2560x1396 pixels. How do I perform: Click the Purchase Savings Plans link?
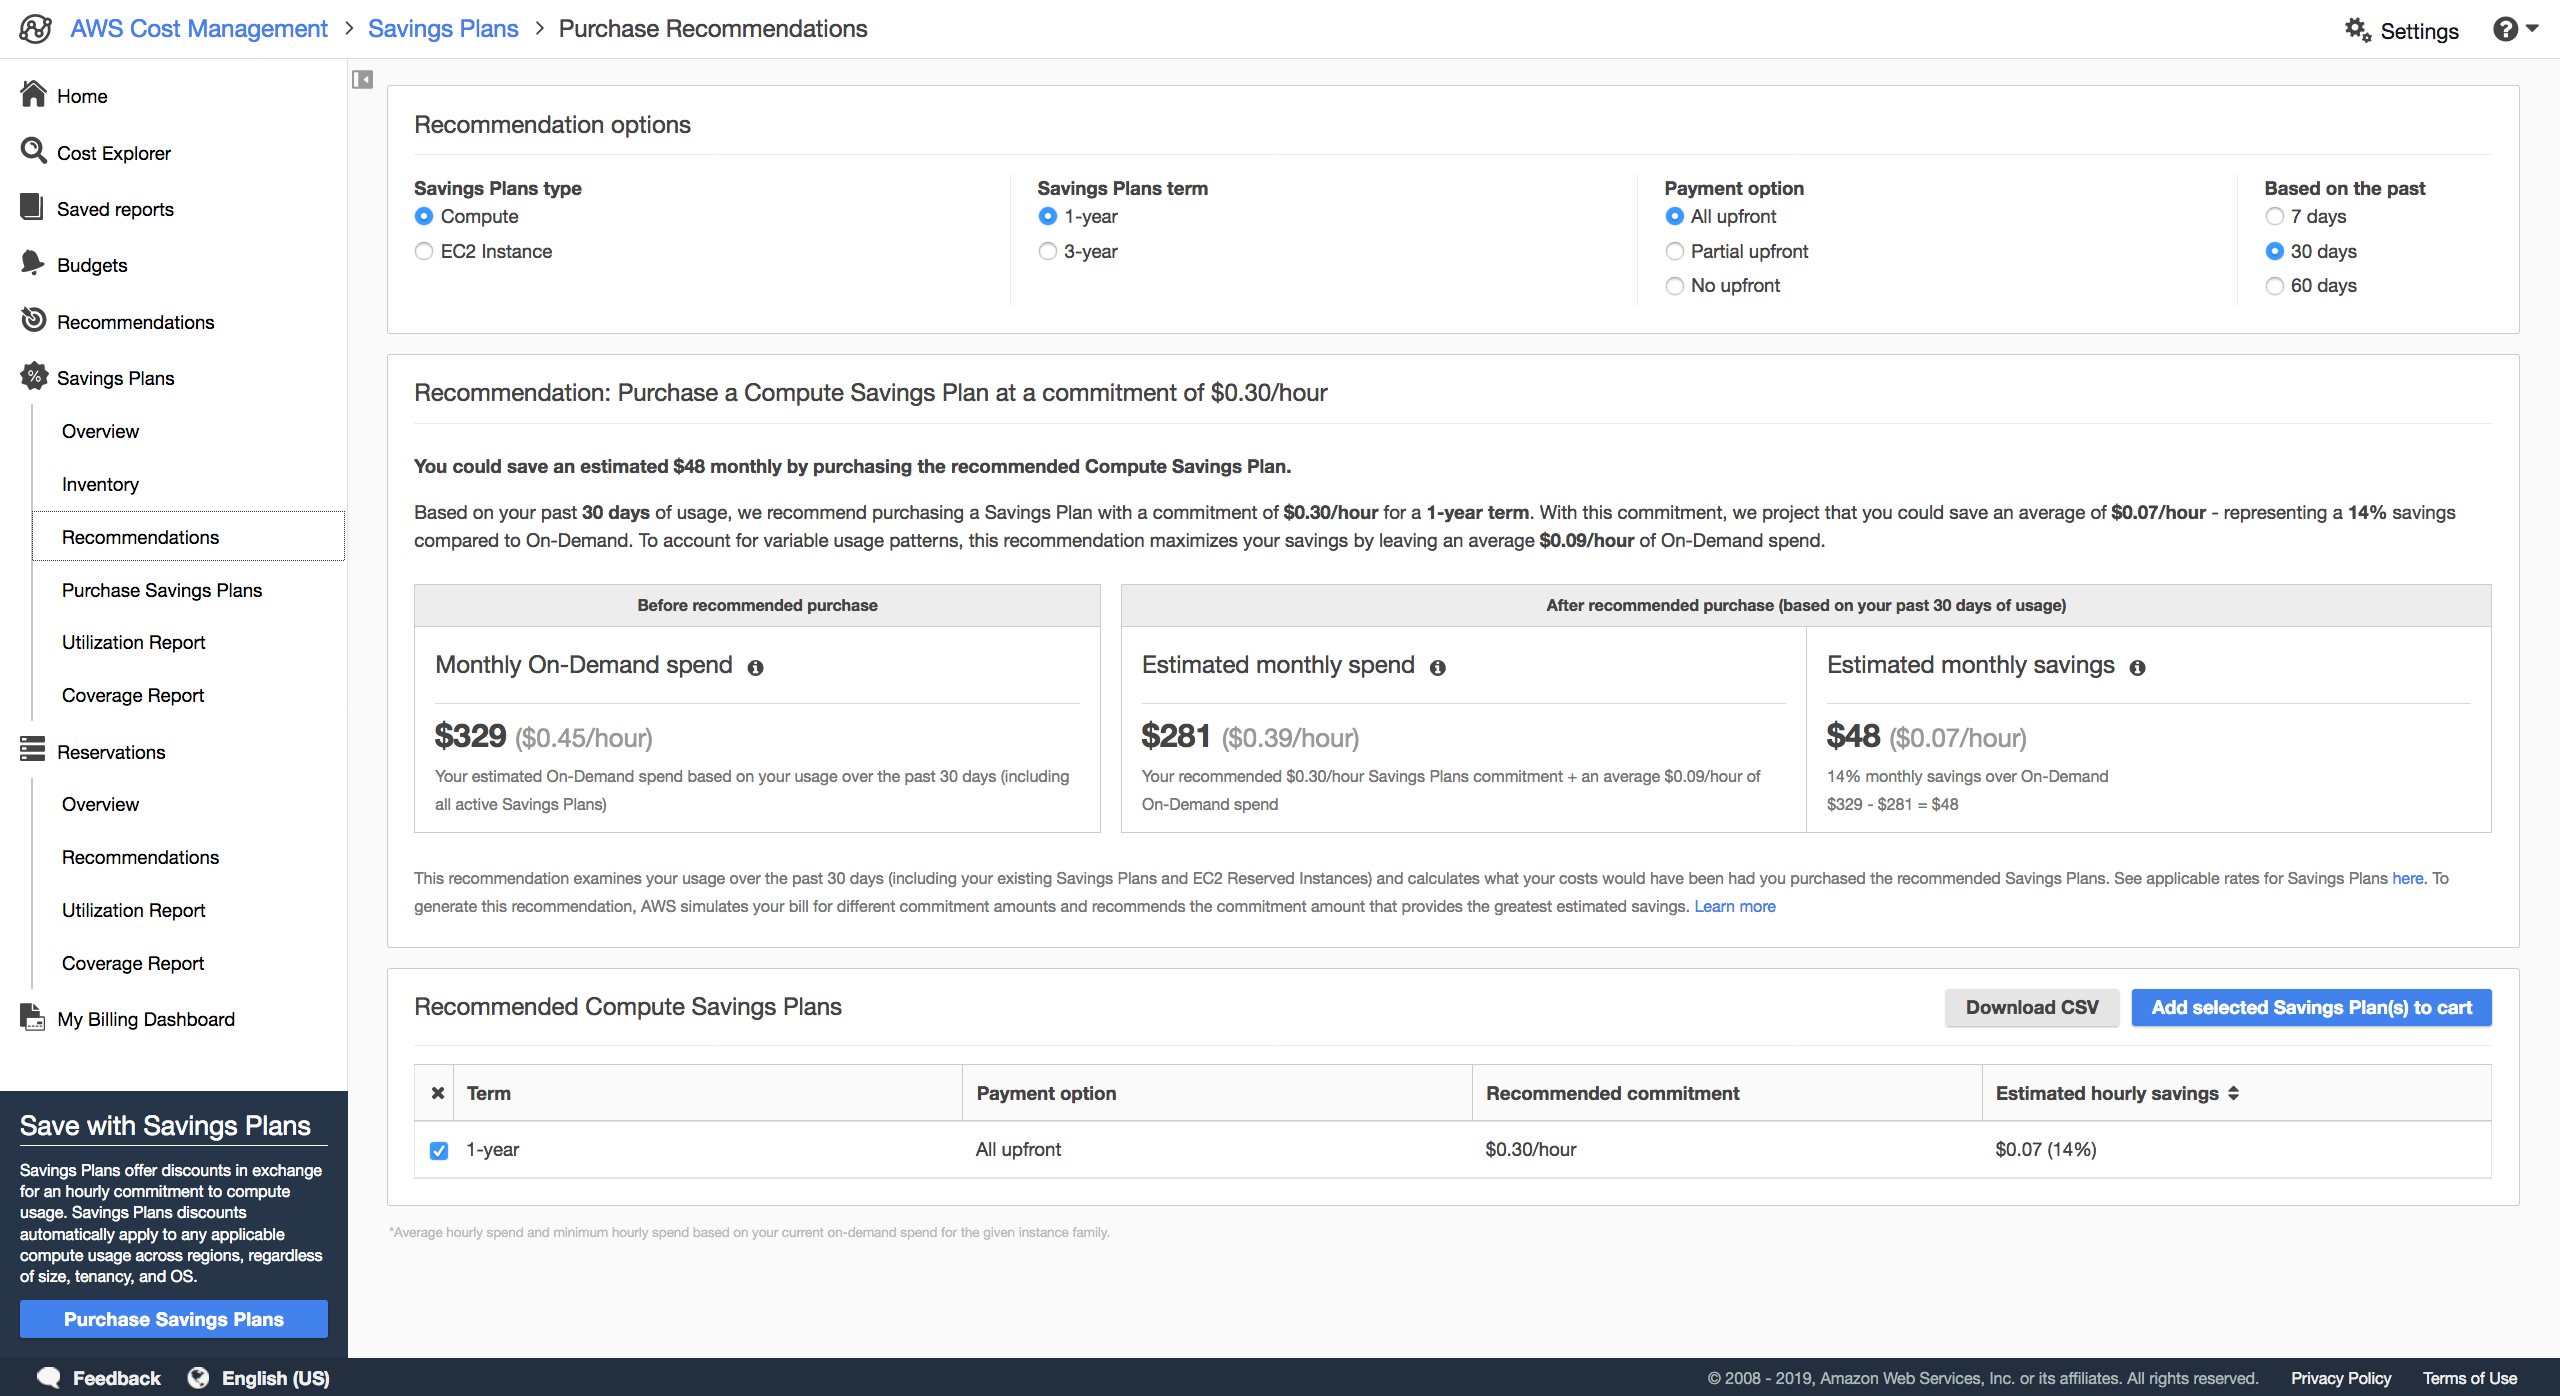[162, 590]
